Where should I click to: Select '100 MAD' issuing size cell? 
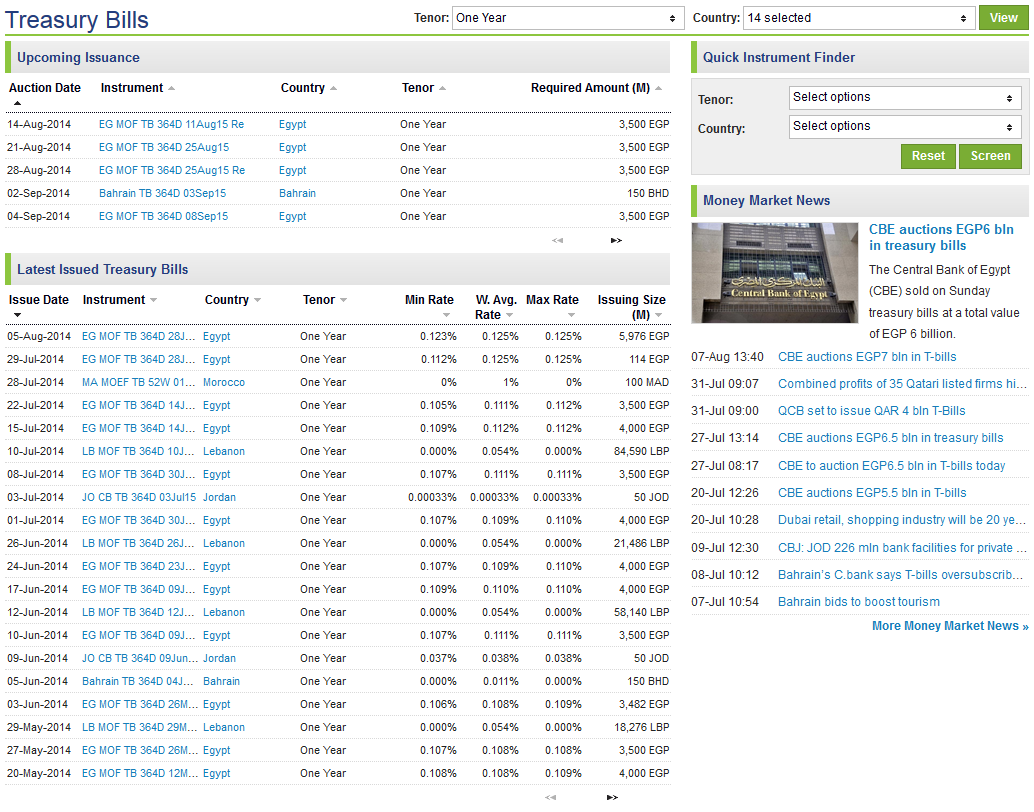pyautogui.click(x=647, y=383)
